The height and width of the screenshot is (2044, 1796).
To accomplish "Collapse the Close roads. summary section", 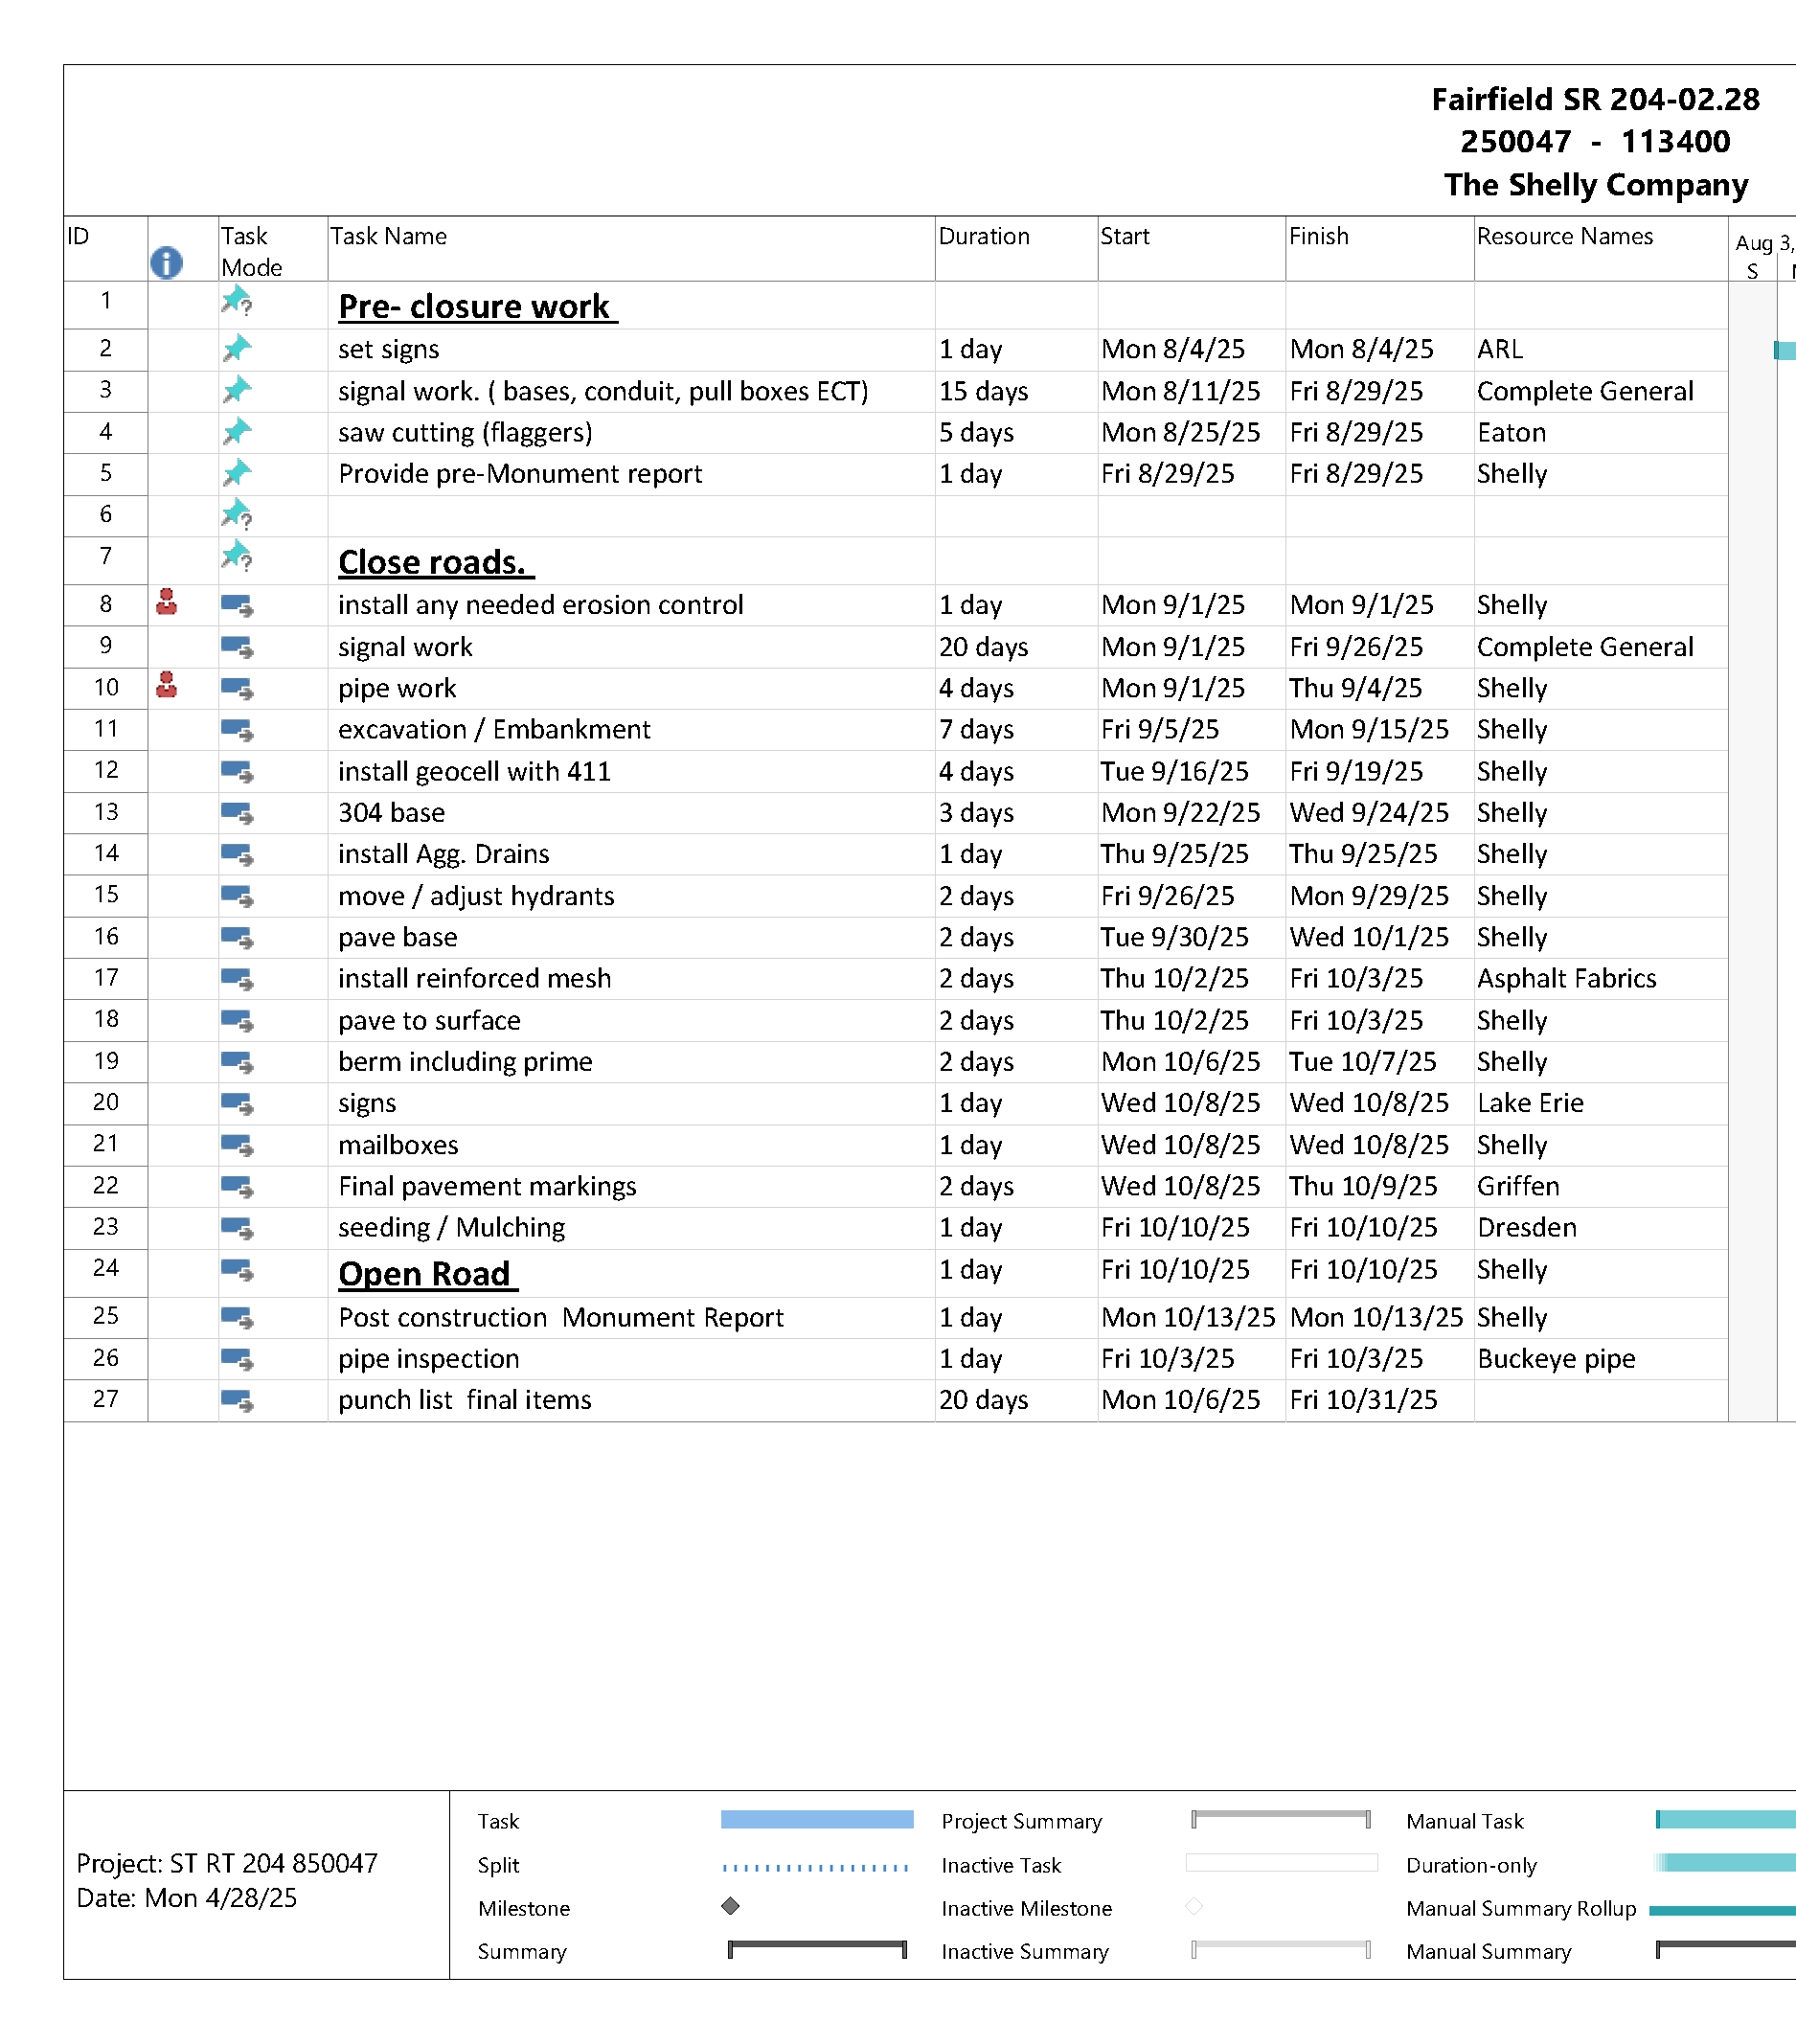I will (433, 561).
